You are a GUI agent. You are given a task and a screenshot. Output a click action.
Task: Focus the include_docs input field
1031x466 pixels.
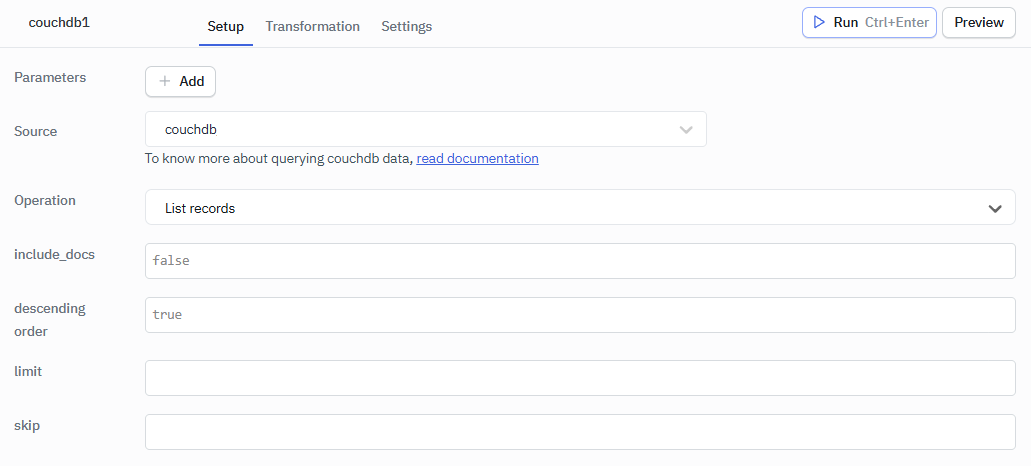pyautogui.click(x=580, y=261)
